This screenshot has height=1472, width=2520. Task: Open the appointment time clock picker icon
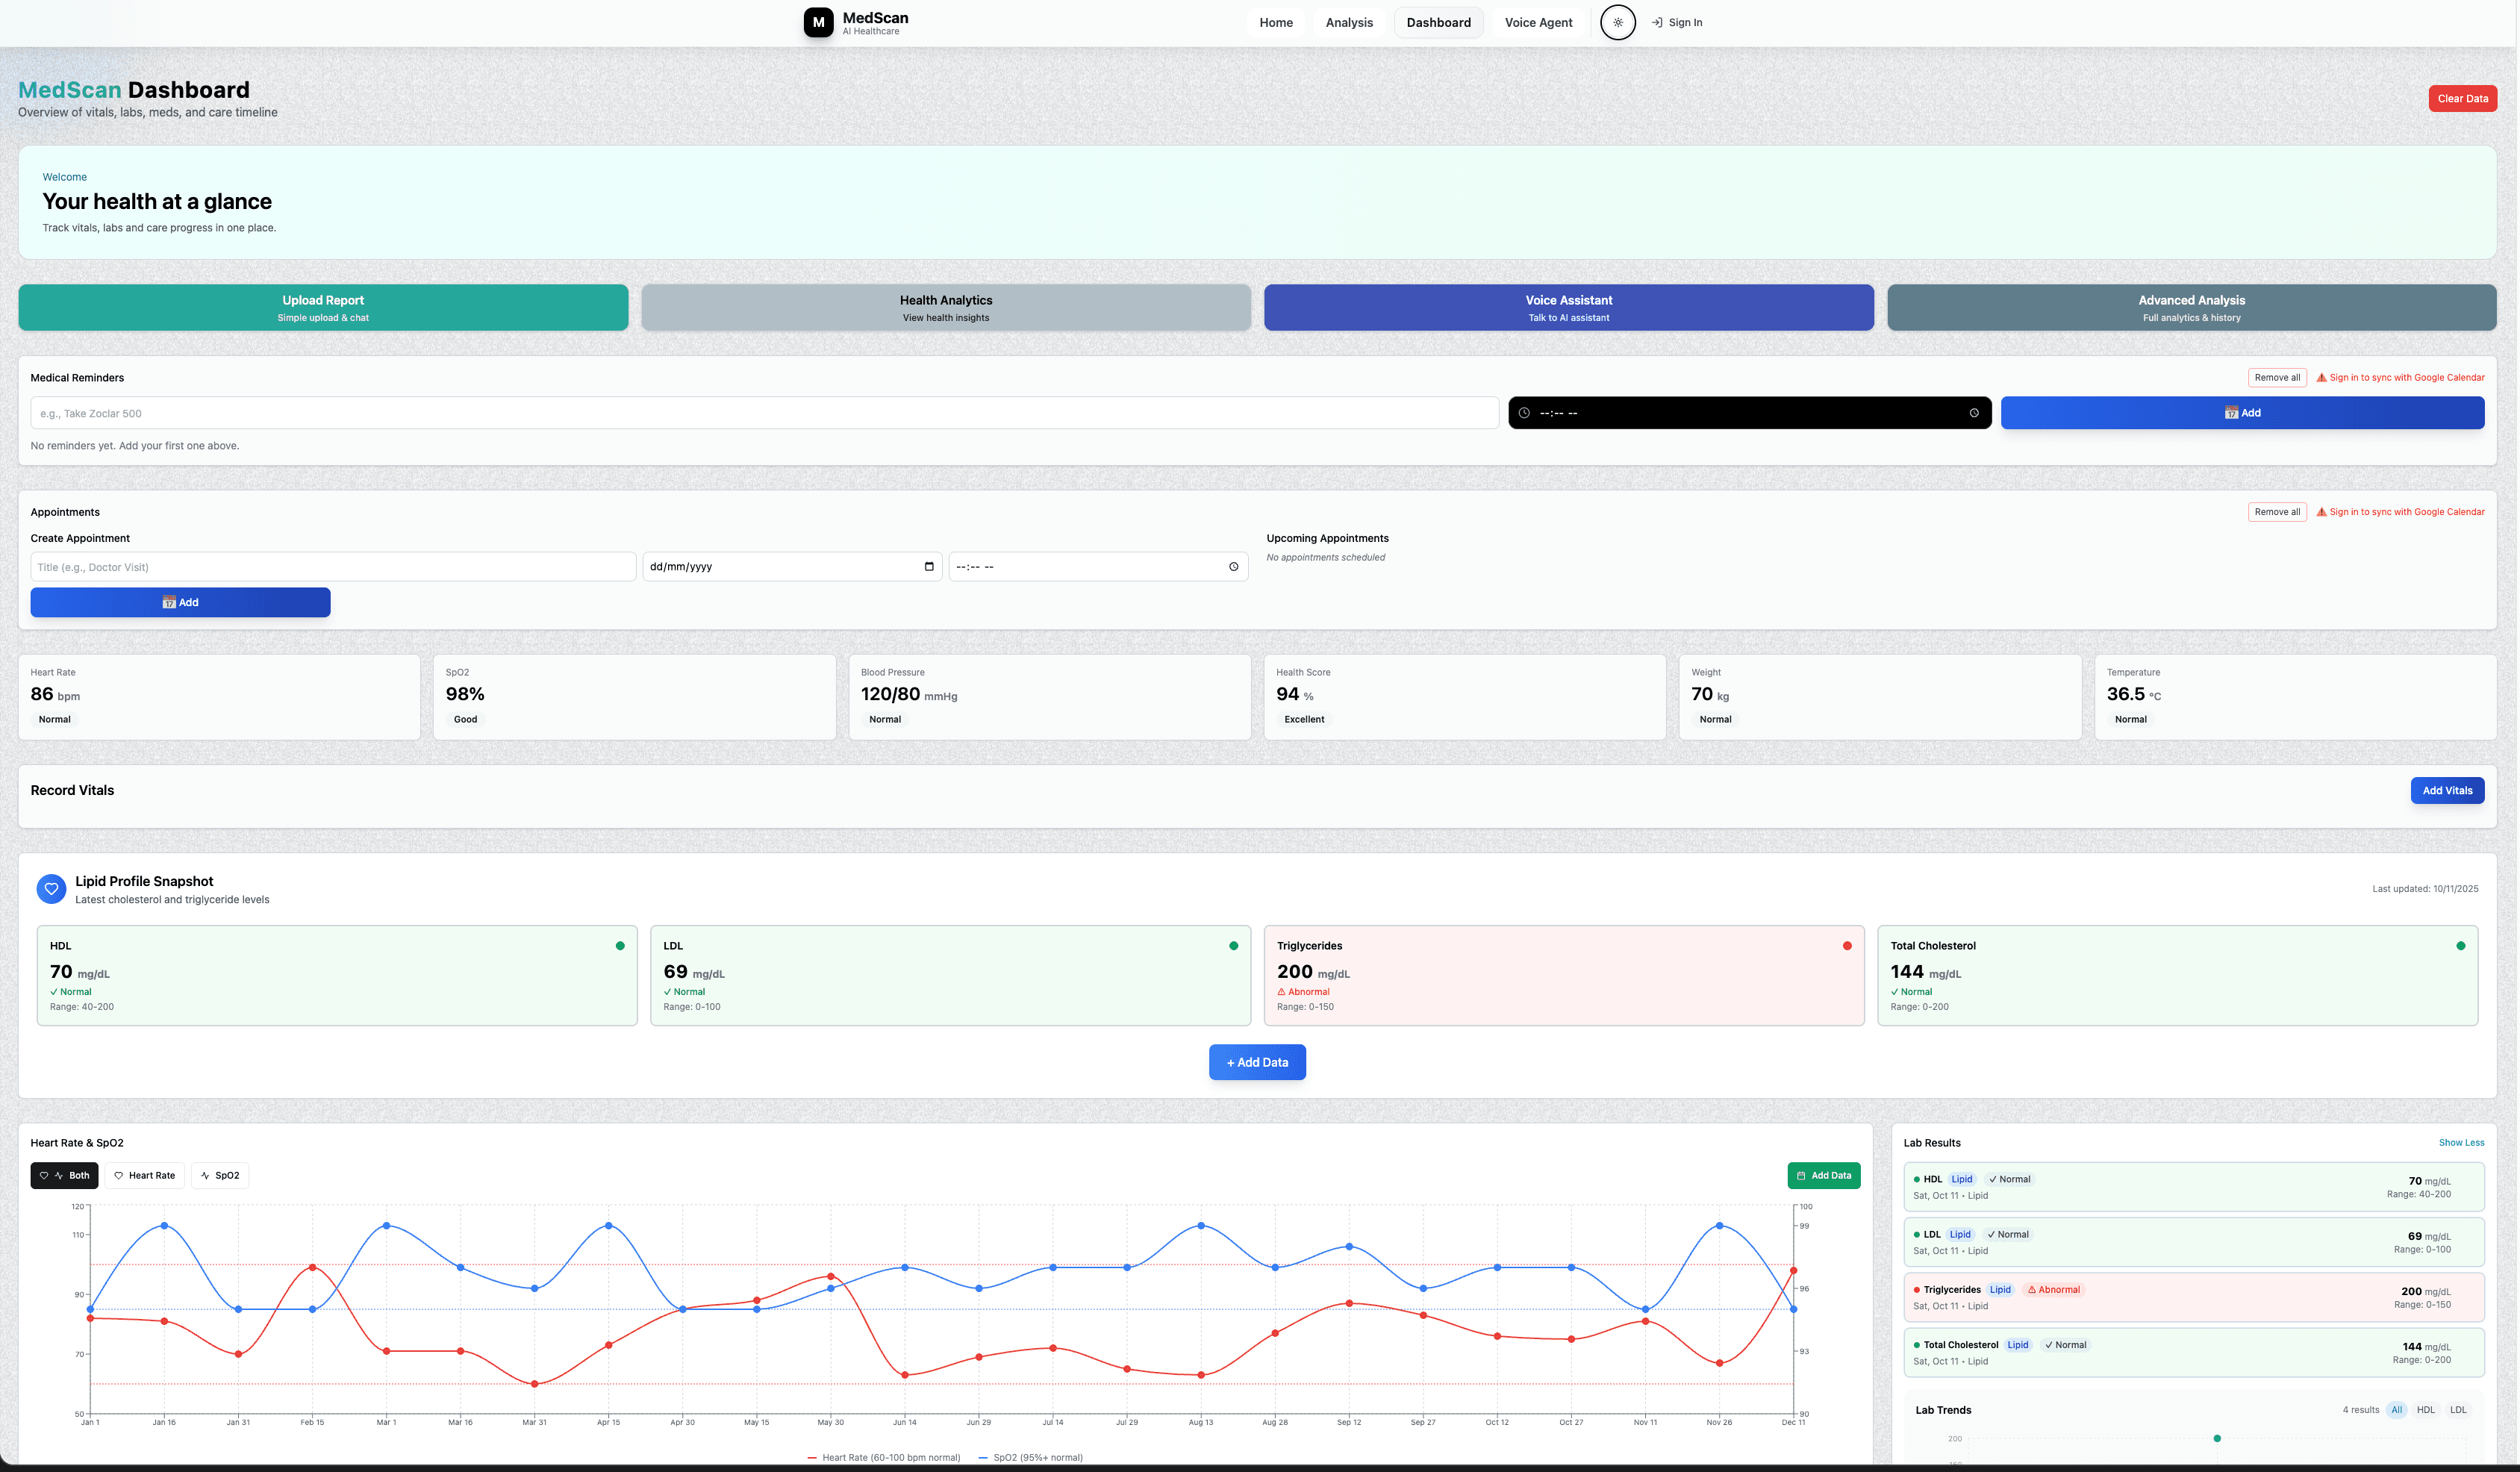(1233, 567)
